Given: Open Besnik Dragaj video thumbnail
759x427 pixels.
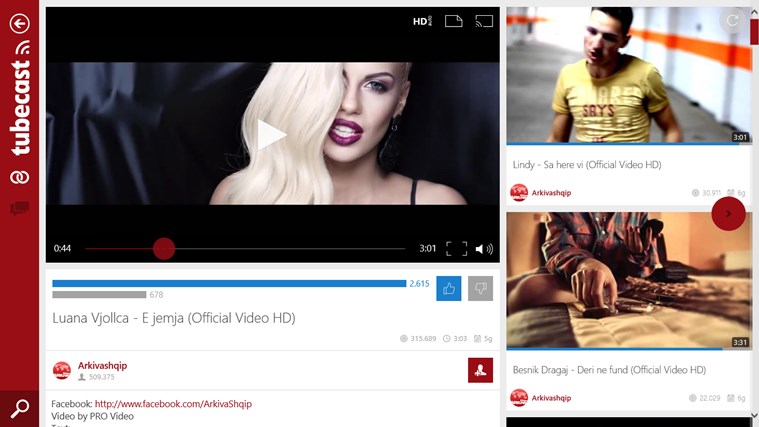Looking at the screenshot, I should tap(629, 281).
